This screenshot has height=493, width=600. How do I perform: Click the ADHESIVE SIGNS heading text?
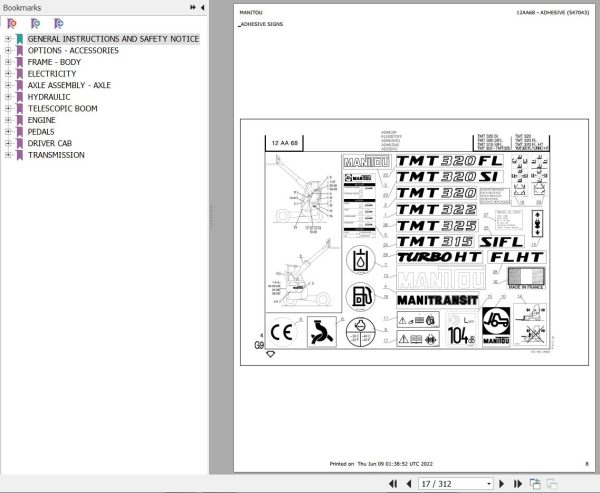click(261, 24)
